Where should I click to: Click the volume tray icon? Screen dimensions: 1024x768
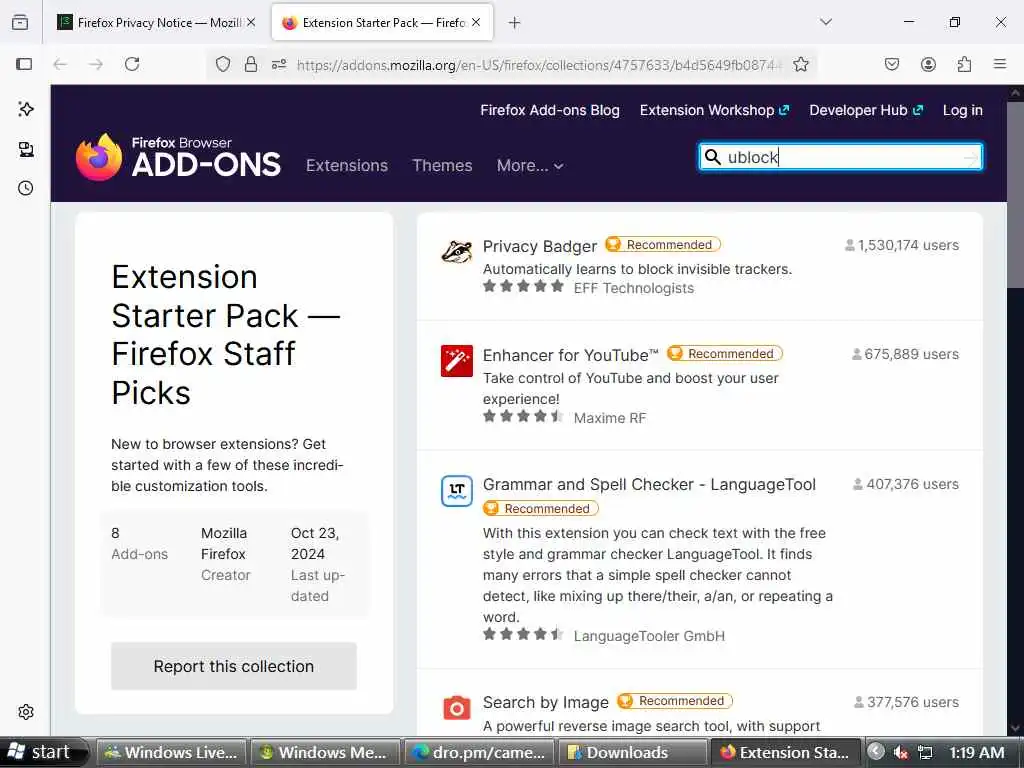(x=901, y=752)
